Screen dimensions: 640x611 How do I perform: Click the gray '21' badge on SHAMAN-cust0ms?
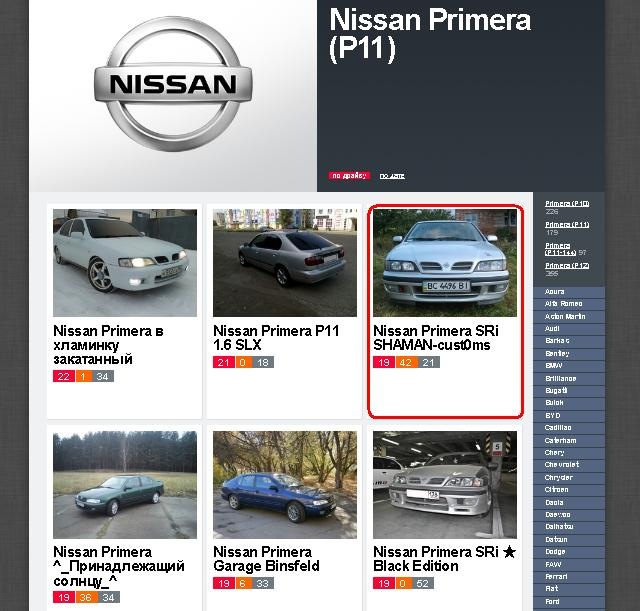429,362
